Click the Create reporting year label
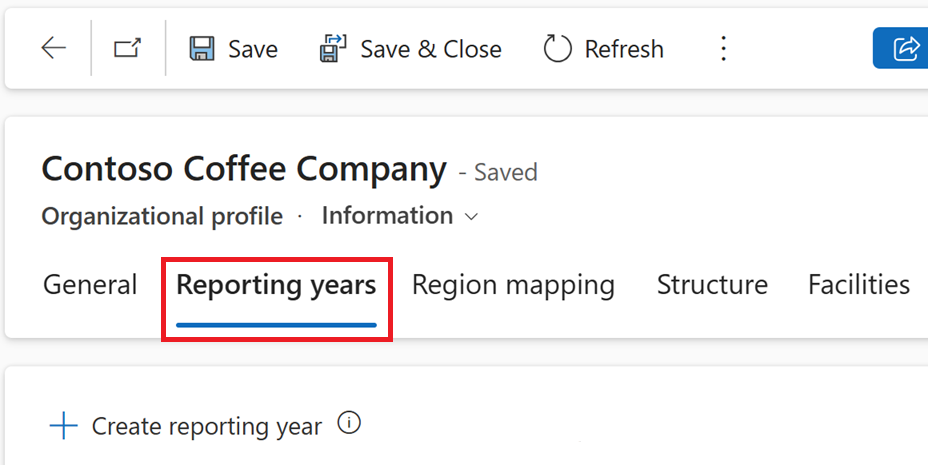The height and width of the screenshot is (465, 928). coord(207,427)
